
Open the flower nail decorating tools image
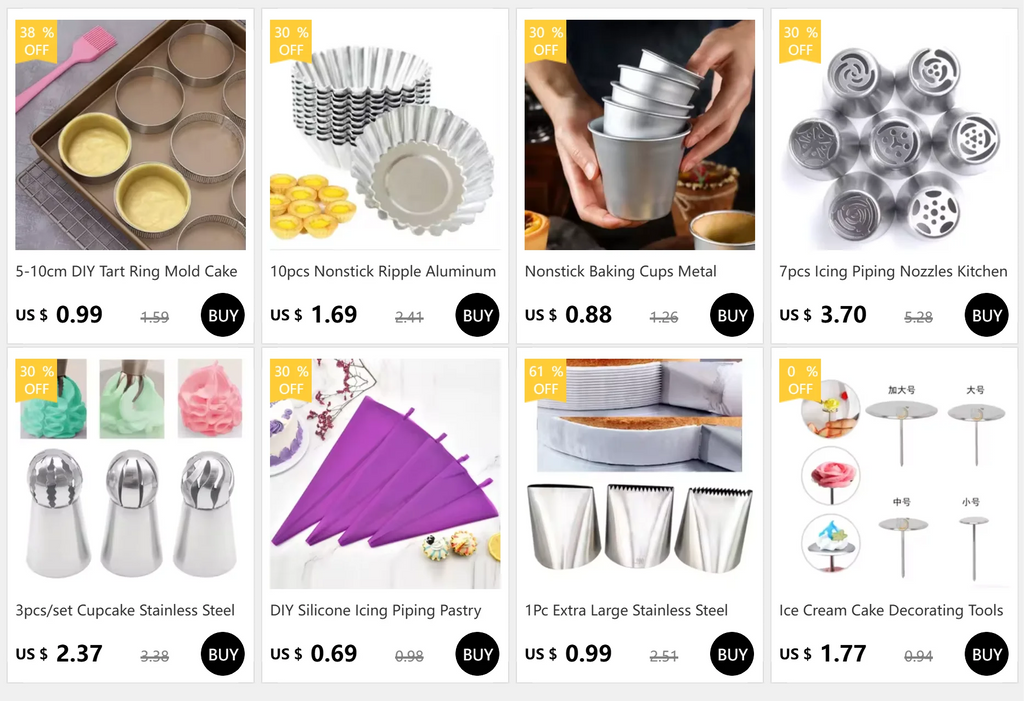tap(895, 474)
